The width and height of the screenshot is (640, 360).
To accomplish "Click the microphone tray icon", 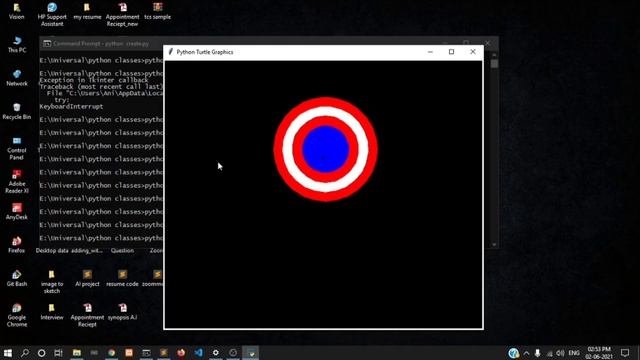I will [538, 353].
